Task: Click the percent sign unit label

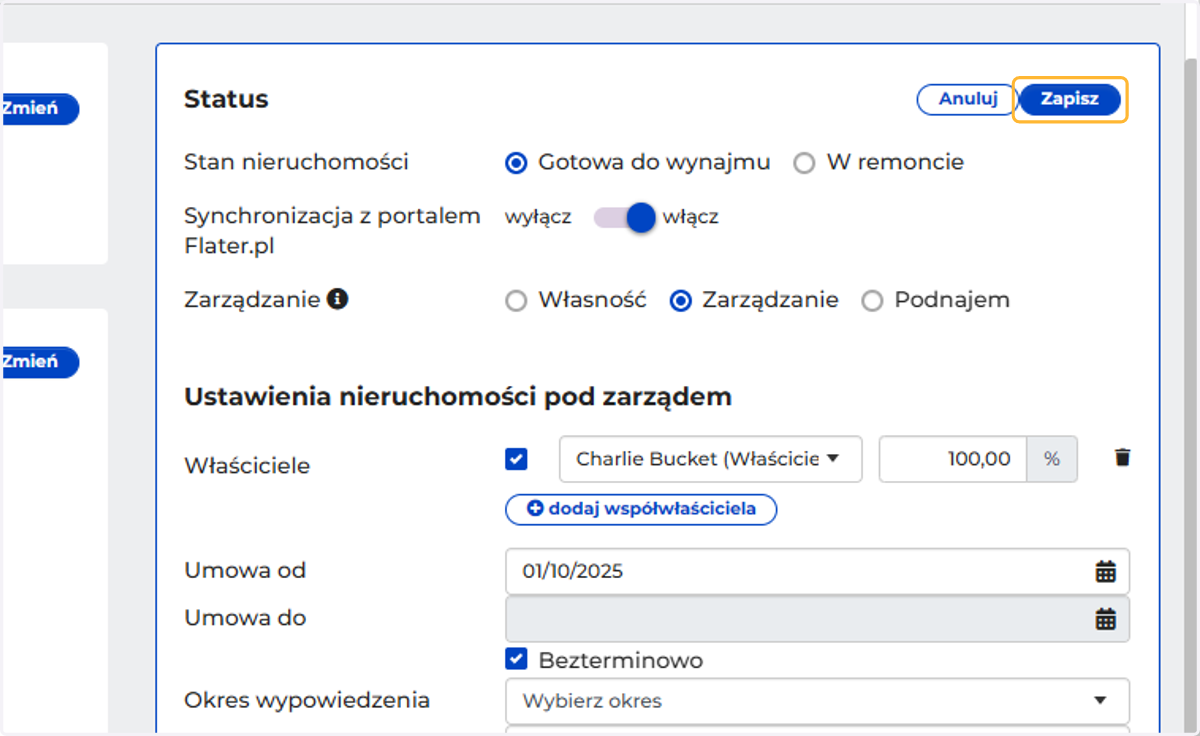Action: [x=1052, y=459]
